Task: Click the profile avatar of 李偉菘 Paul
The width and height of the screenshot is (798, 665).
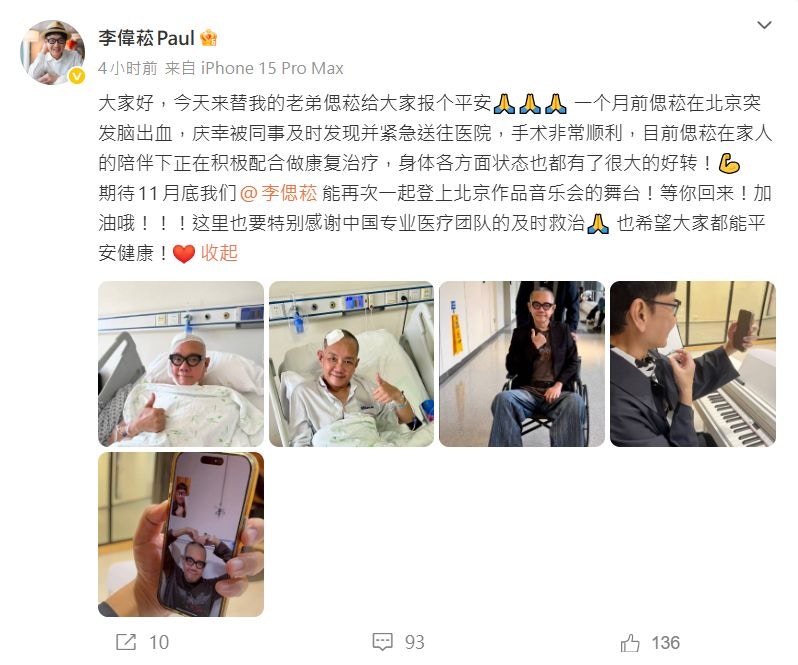Action: pos(52,52)
